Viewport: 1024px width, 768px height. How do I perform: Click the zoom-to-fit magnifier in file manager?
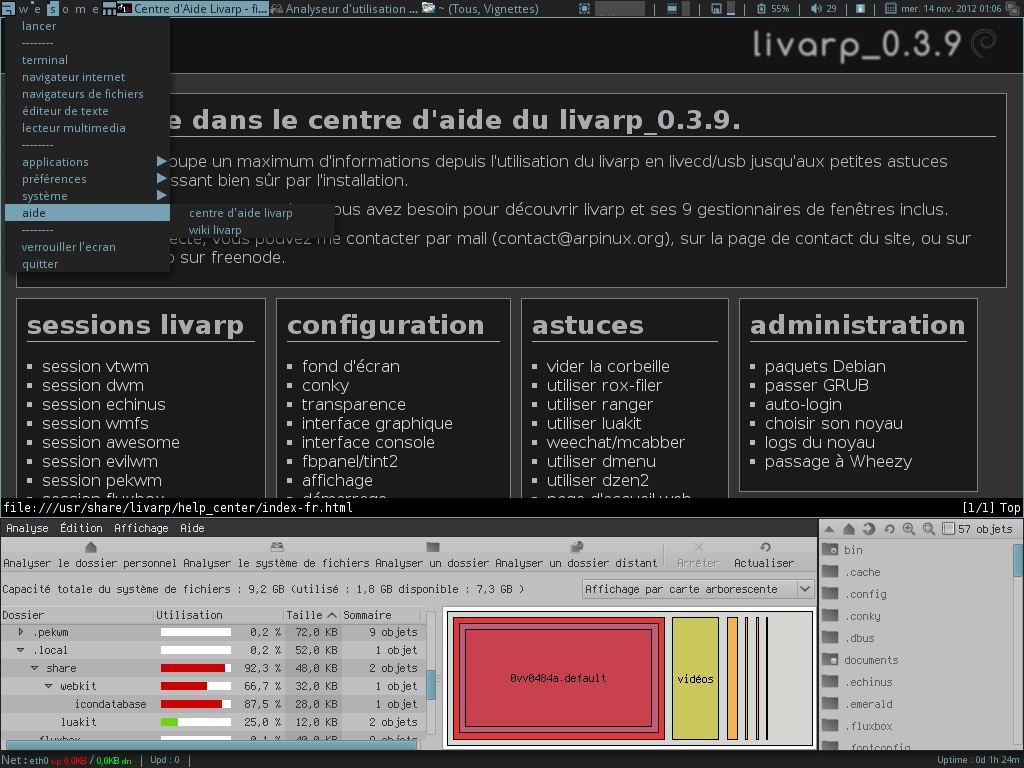pyautogui.click(x=929, y=529)
